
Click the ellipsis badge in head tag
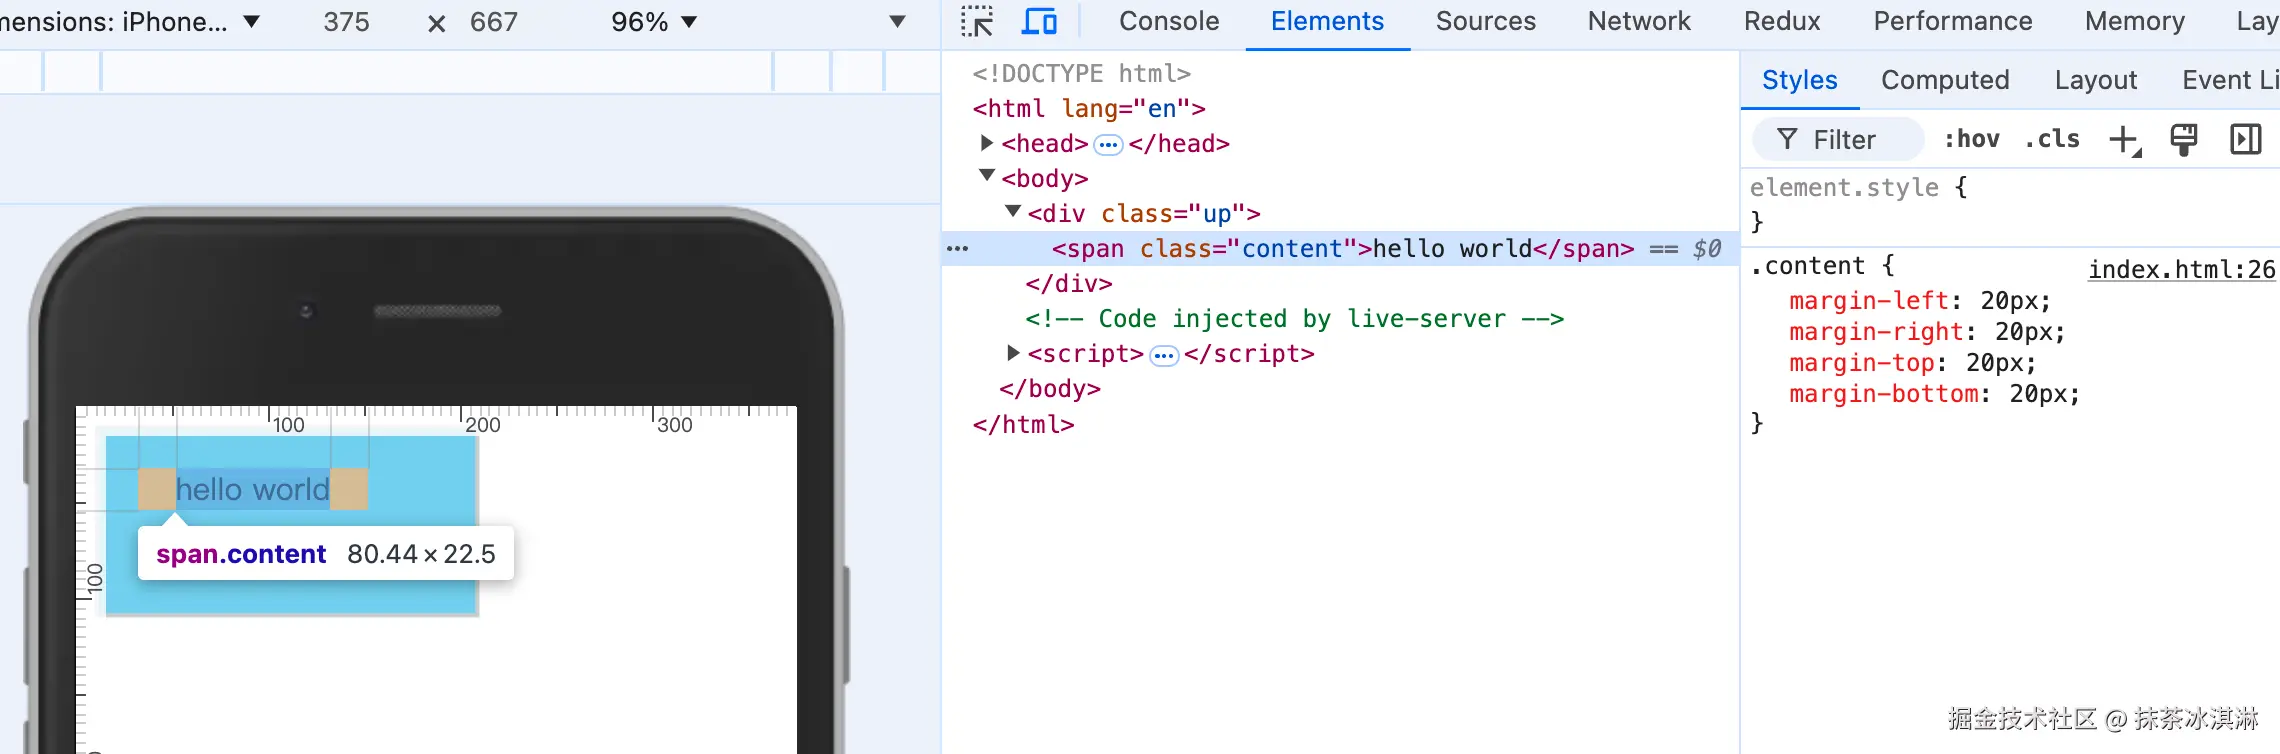pos(1108,145)
